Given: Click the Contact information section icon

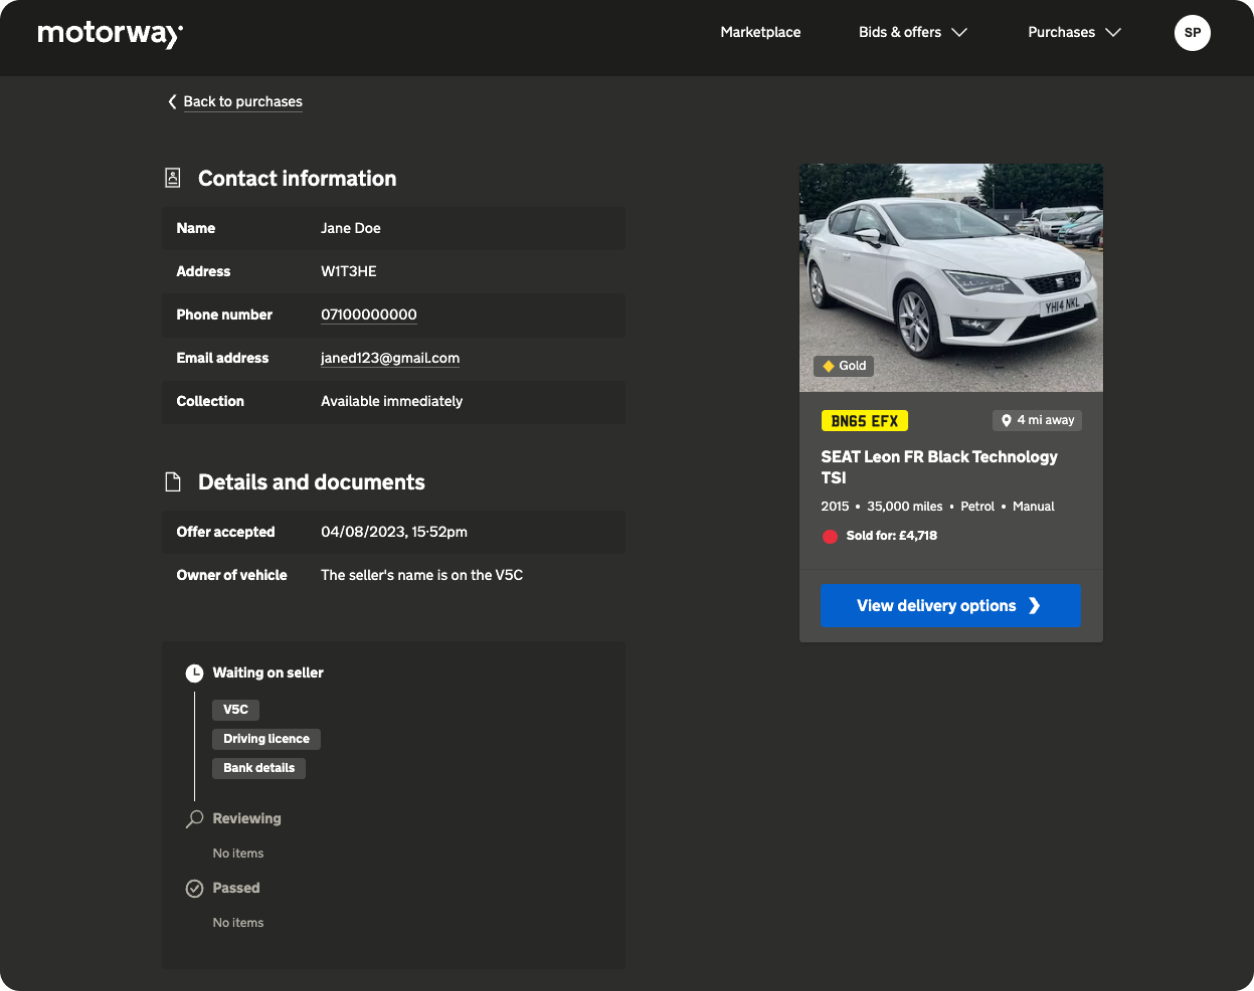Looking at the screenshot, I should 173,178.
